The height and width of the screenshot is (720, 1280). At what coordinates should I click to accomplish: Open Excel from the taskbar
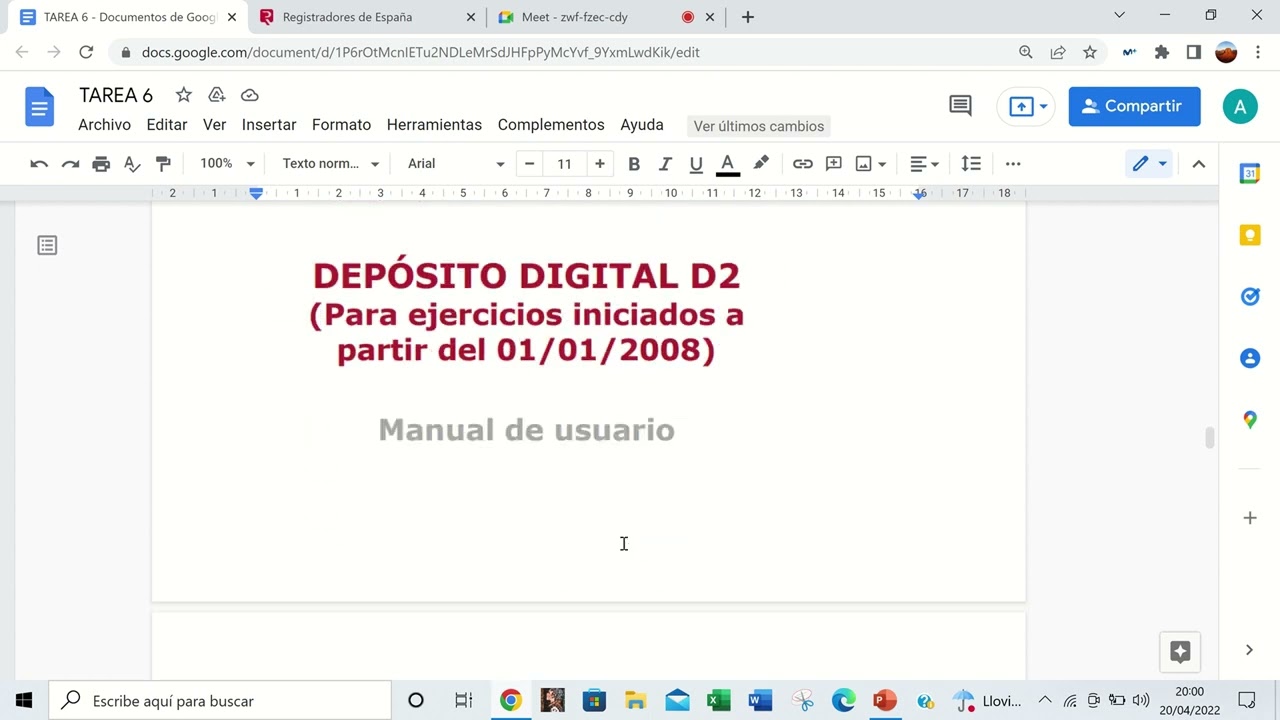[718, 700]
